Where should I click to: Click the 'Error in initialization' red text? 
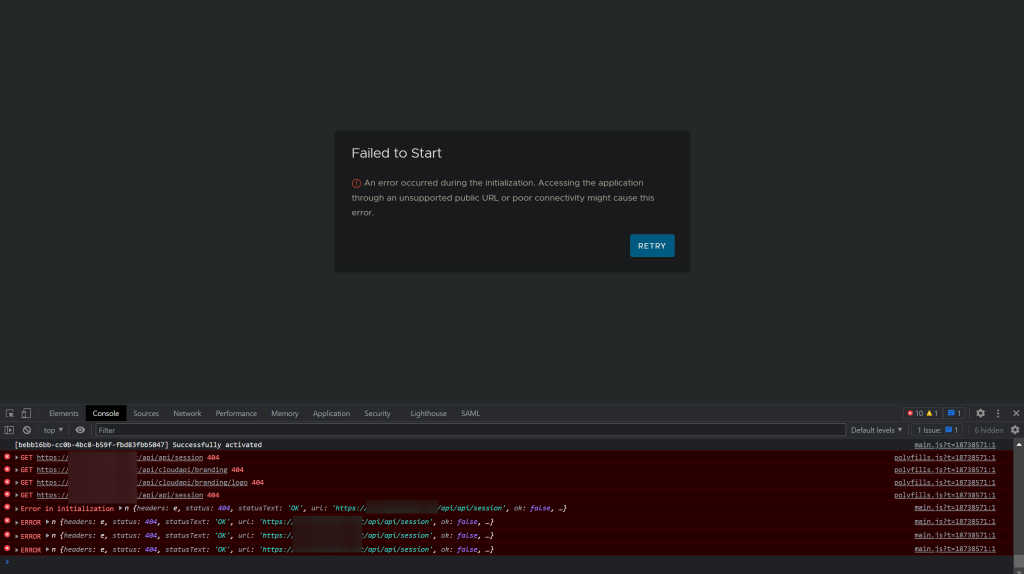coord(67,509)
